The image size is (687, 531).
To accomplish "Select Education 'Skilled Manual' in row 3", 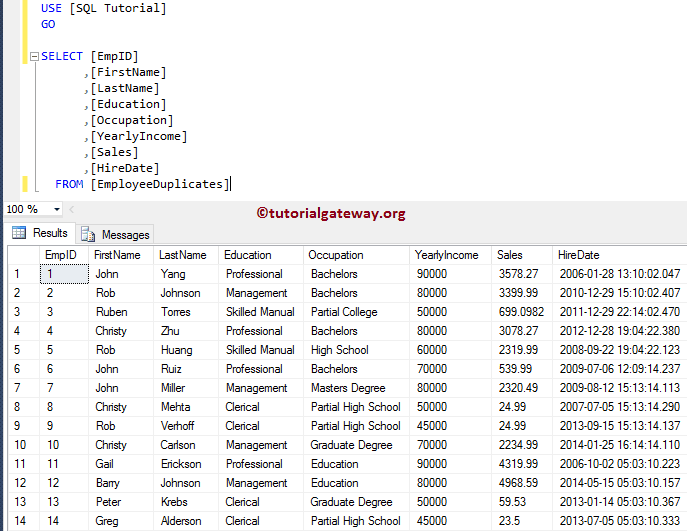I will 261,312.
